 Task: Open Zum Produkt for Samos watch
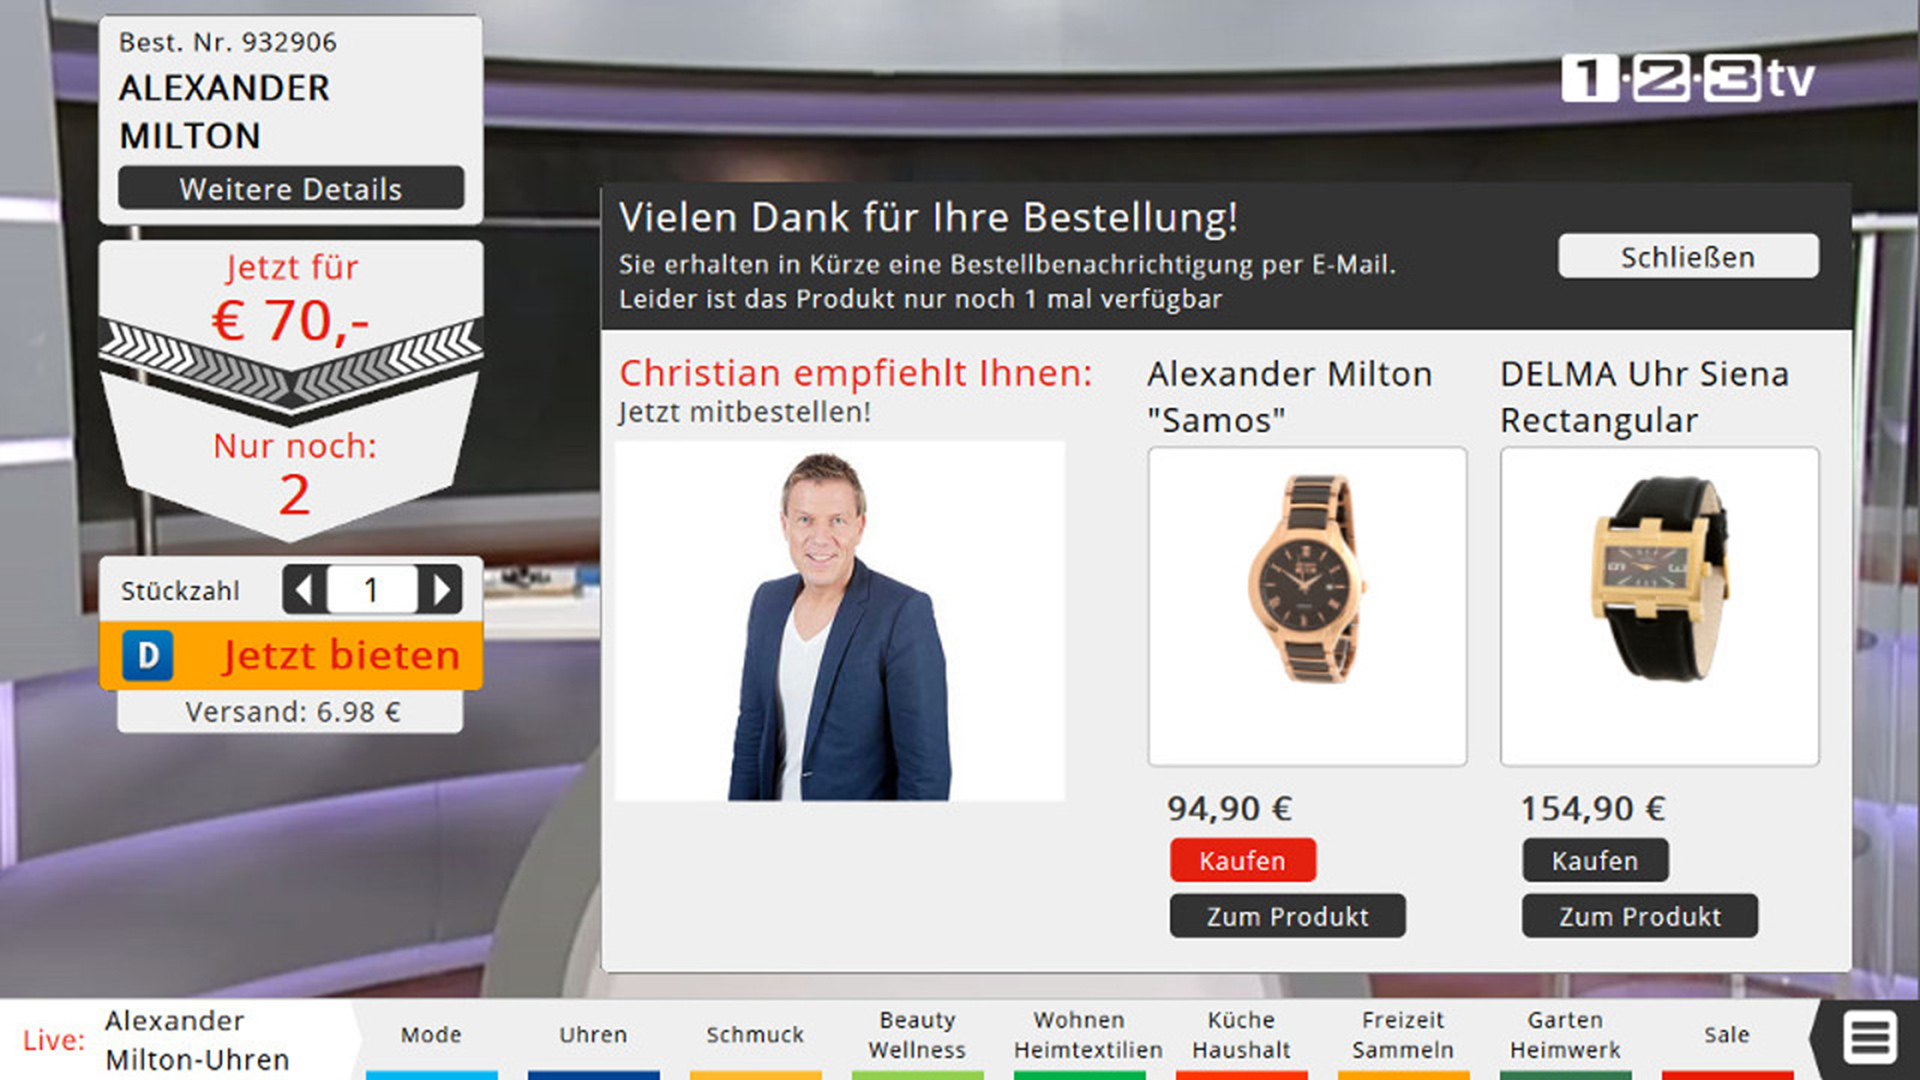click(x=1288, y=916)
